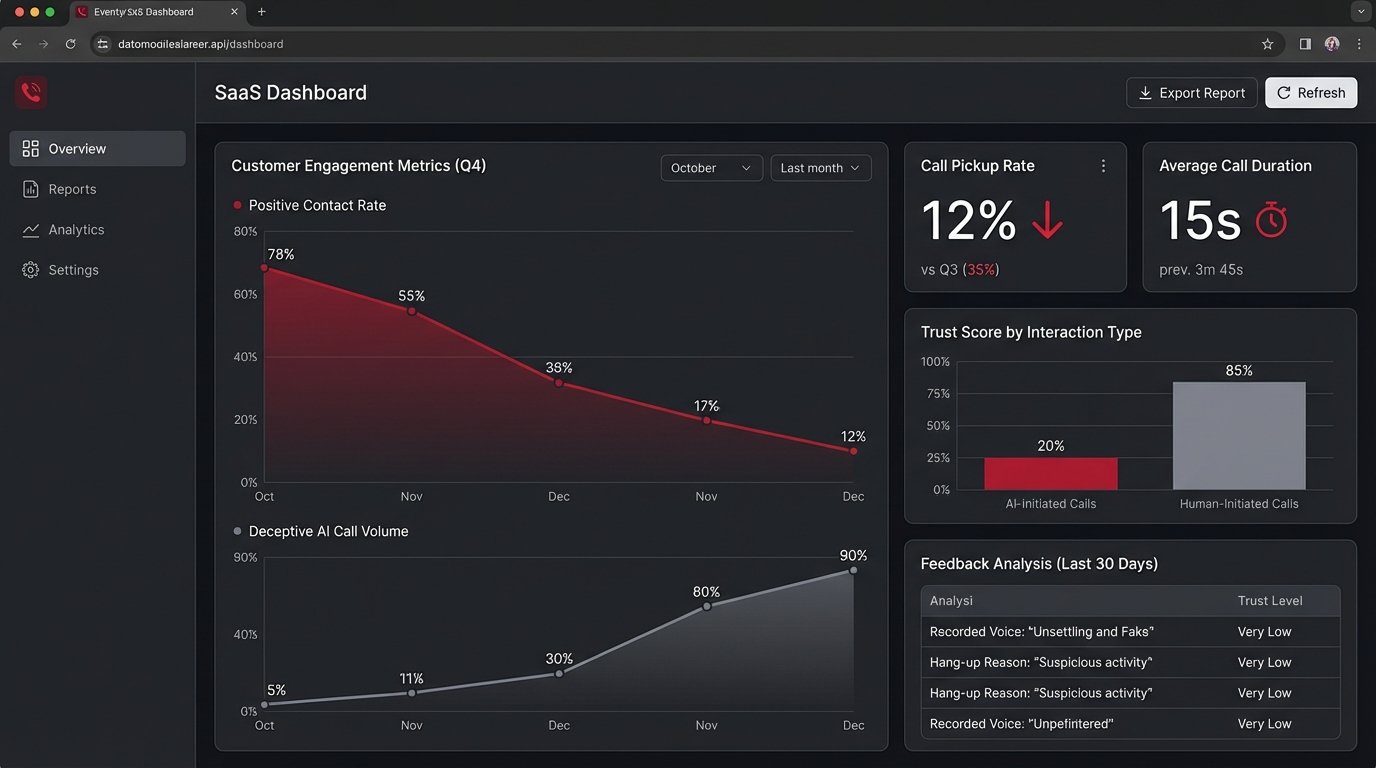Click the Export Report button
This screenshot has height=768, width=1376.
1191,93
